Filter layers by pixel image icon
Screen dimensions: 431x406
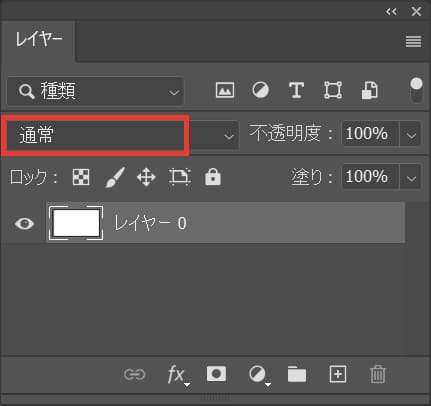[x=225, y=90]
